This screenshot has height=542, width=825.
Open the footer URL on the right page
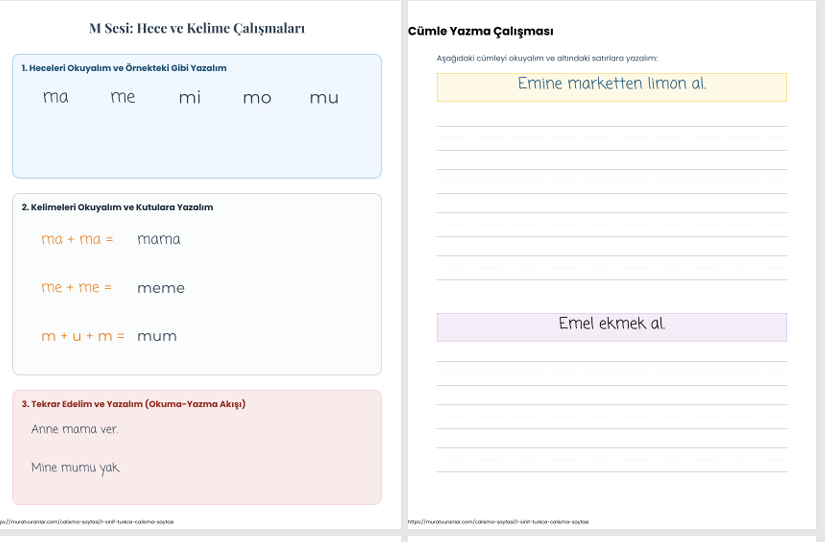click(498, 522)
